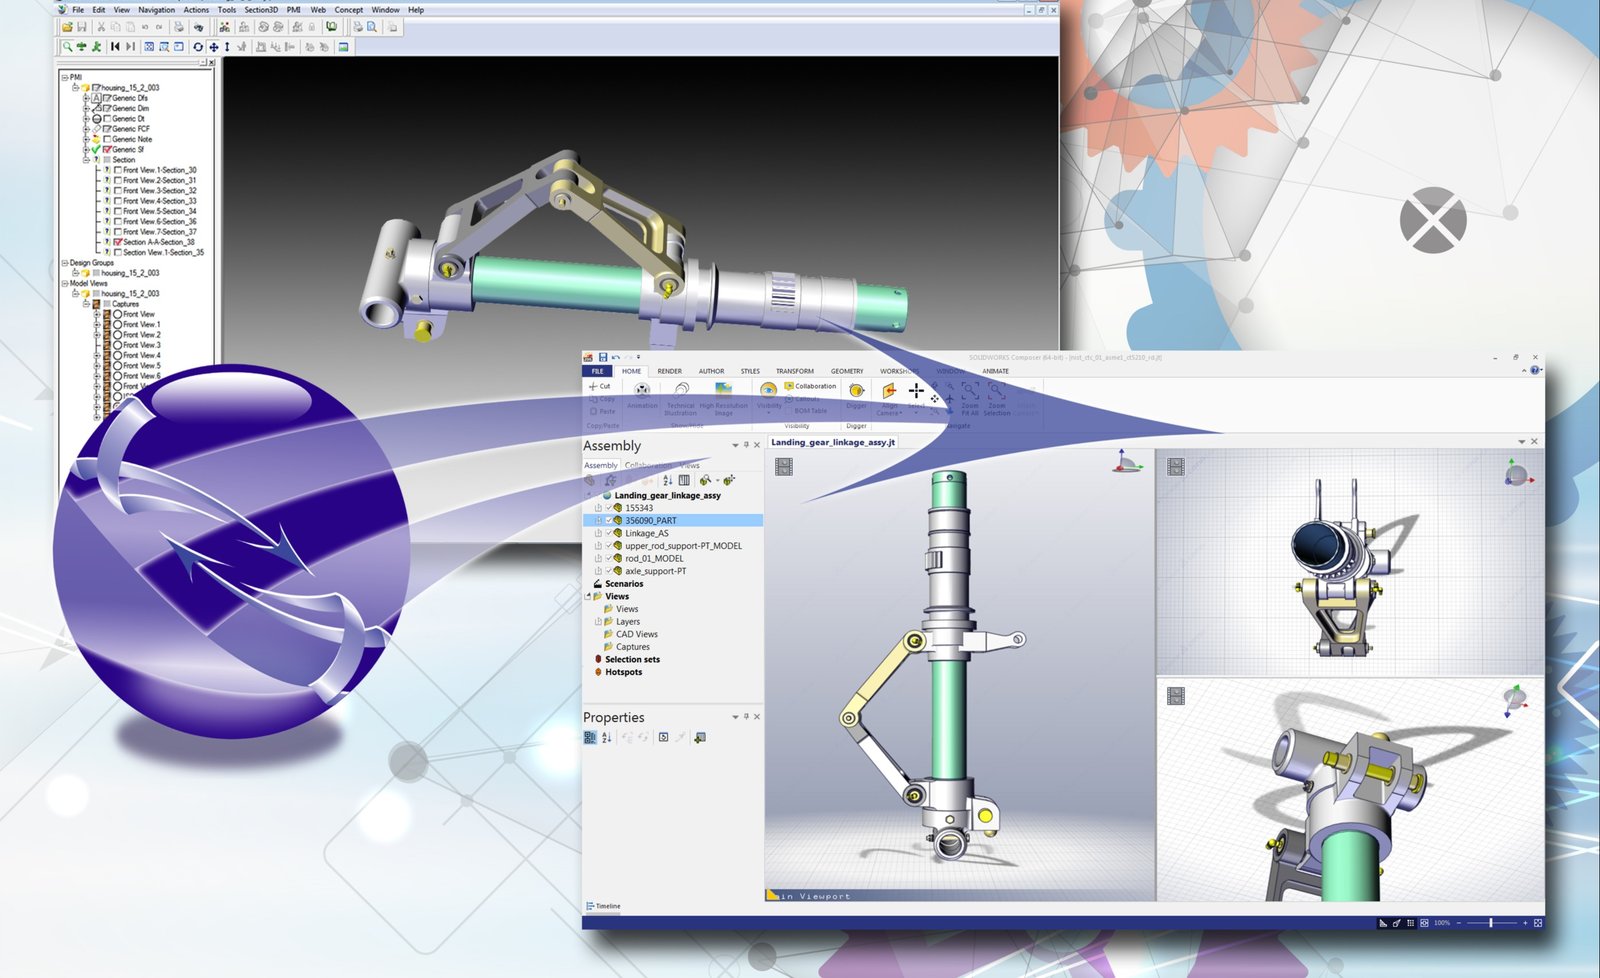This screenshot has height=978, width=1600.
Task: Collapse the Design Groups tree node
Action: pyautogui.click(x=65, y=263)
